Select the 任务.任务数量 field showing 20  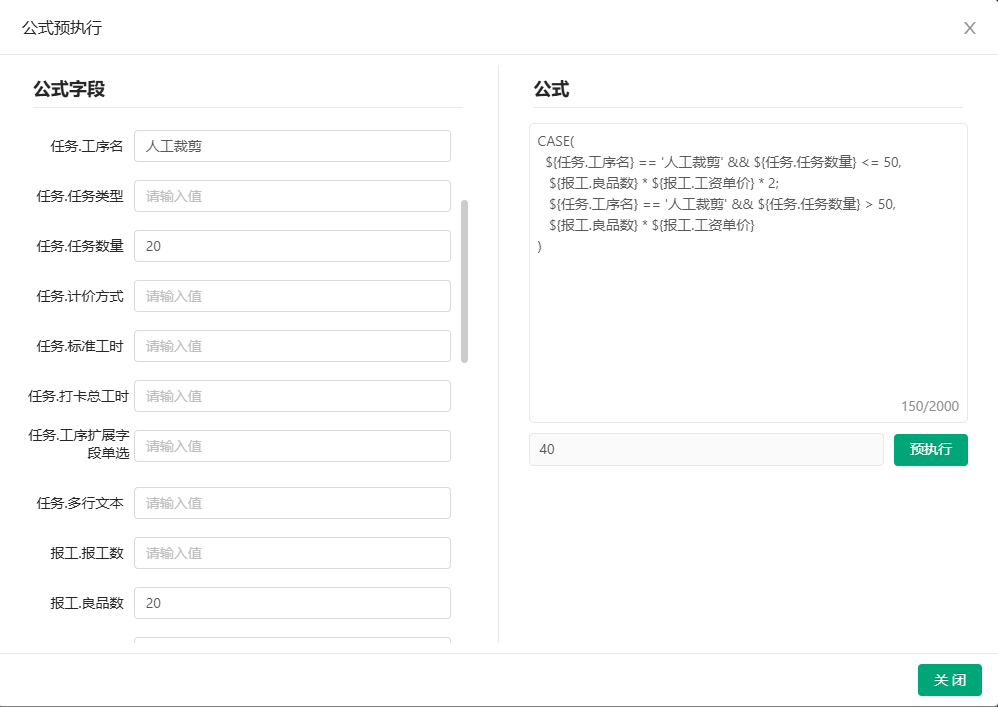(292, 246)
